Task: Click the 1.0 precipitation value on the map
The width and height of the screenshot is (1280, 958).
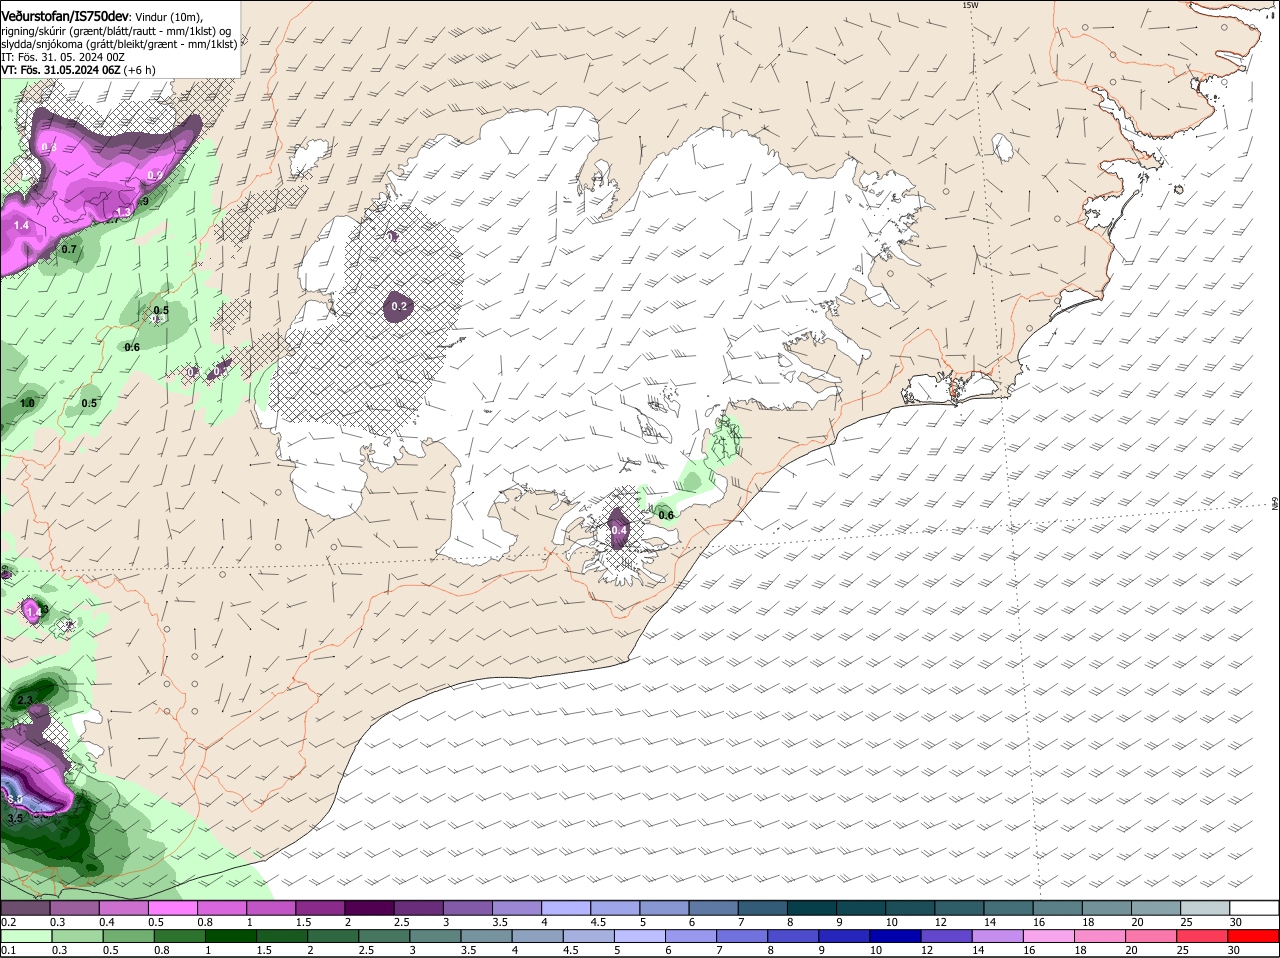Action: pos(27,403)
